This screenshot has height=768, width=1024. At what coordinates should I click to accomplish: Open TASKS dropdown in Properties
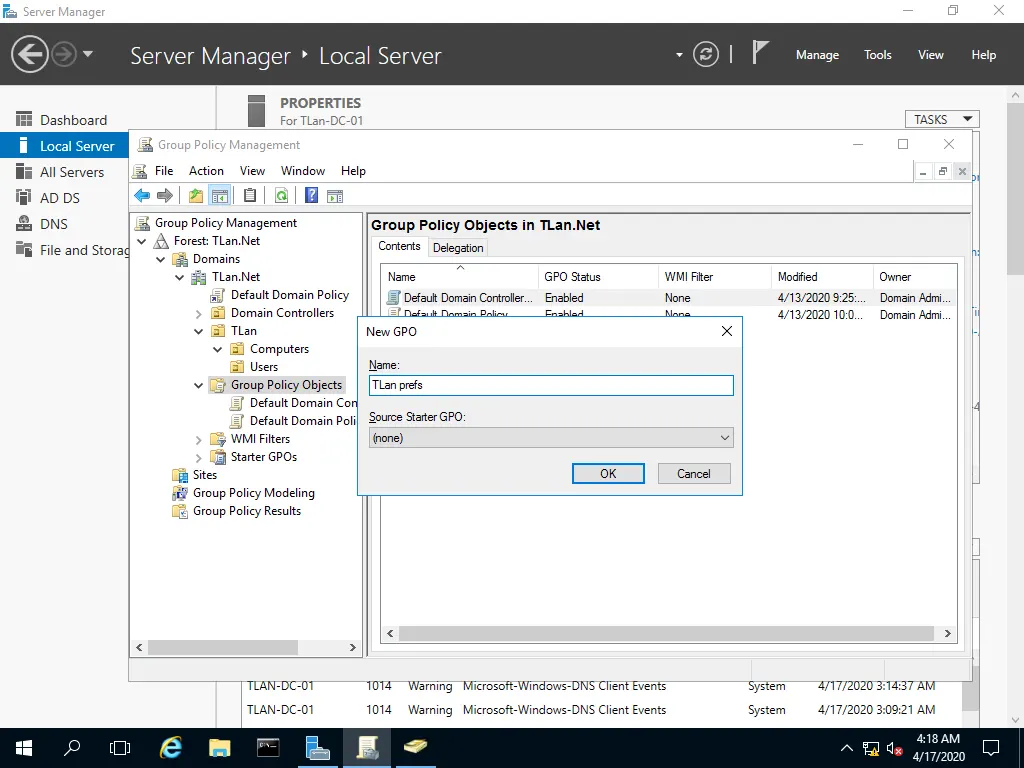tap(942, 119)
